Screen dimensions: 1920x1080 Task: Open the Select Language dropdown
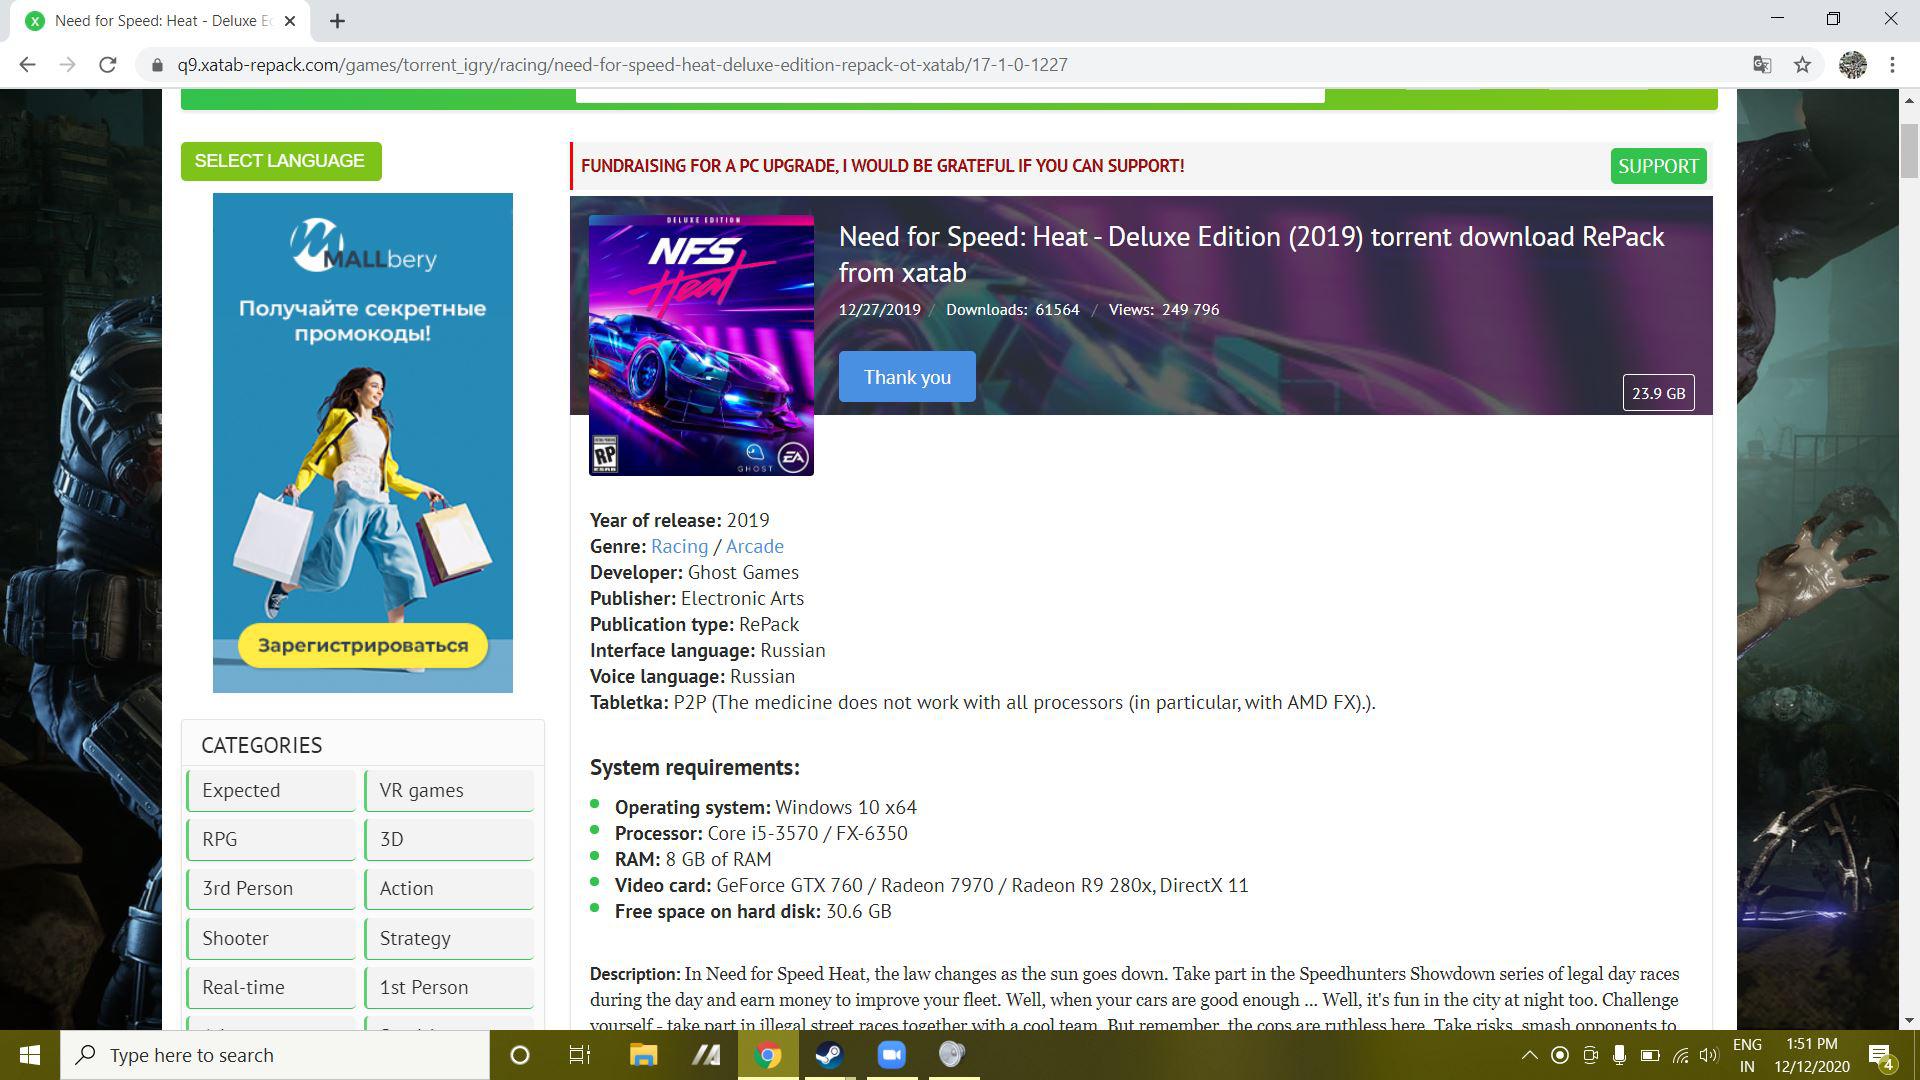tap(280, 161)
